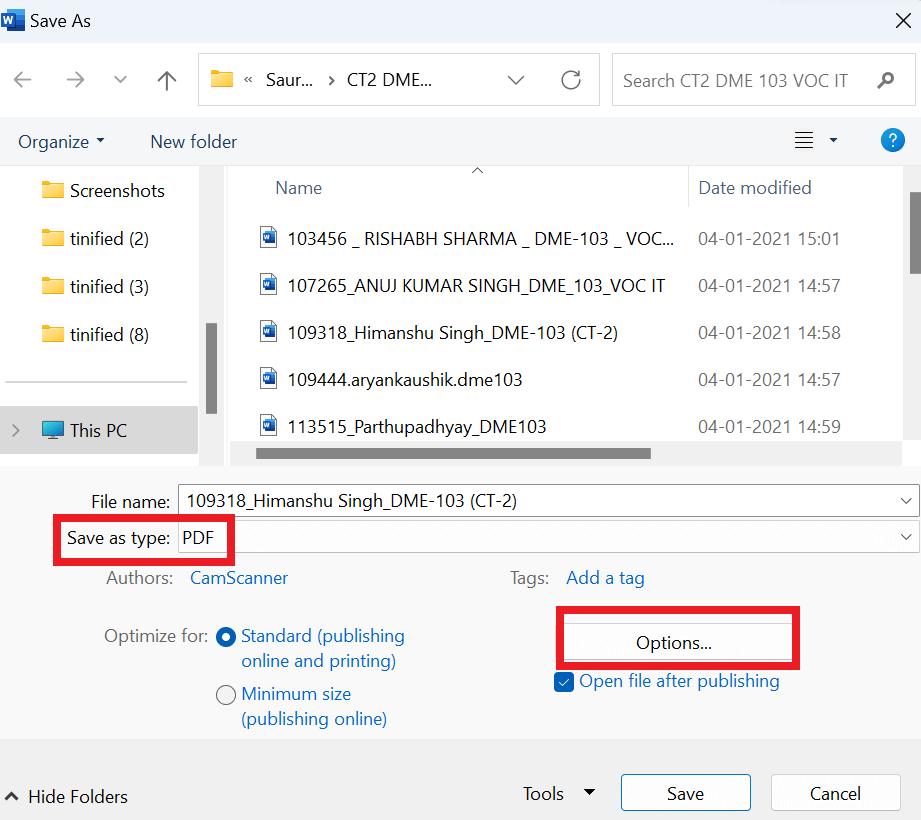Select file 109318_Himanshu Singh_DME-103 (CT-2)
Screen dimensions: 921x820
[x=452, y=332]
